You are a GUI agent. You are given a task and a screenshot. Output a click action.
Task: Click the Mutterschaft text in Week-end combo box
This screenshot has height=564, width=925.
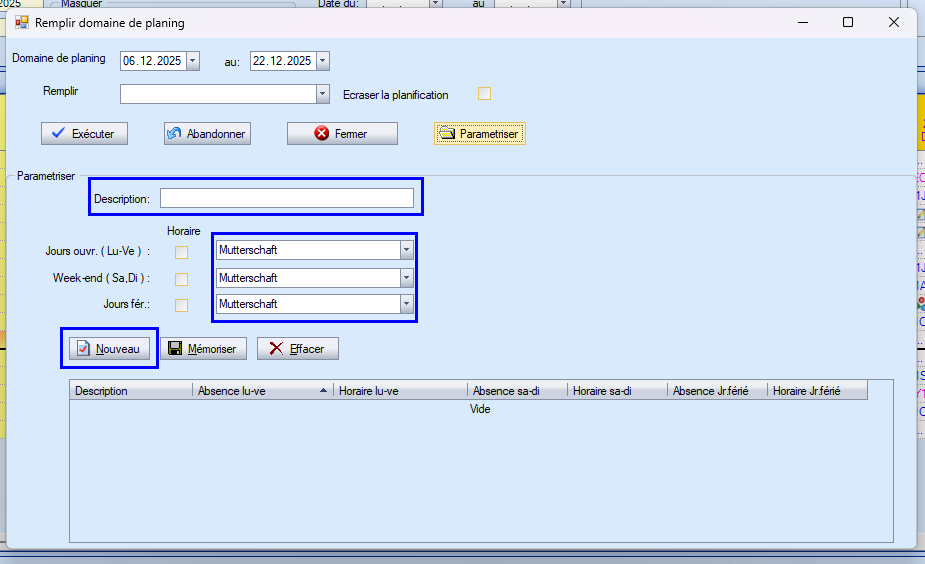pyautogui.click(x=248, y=278)
